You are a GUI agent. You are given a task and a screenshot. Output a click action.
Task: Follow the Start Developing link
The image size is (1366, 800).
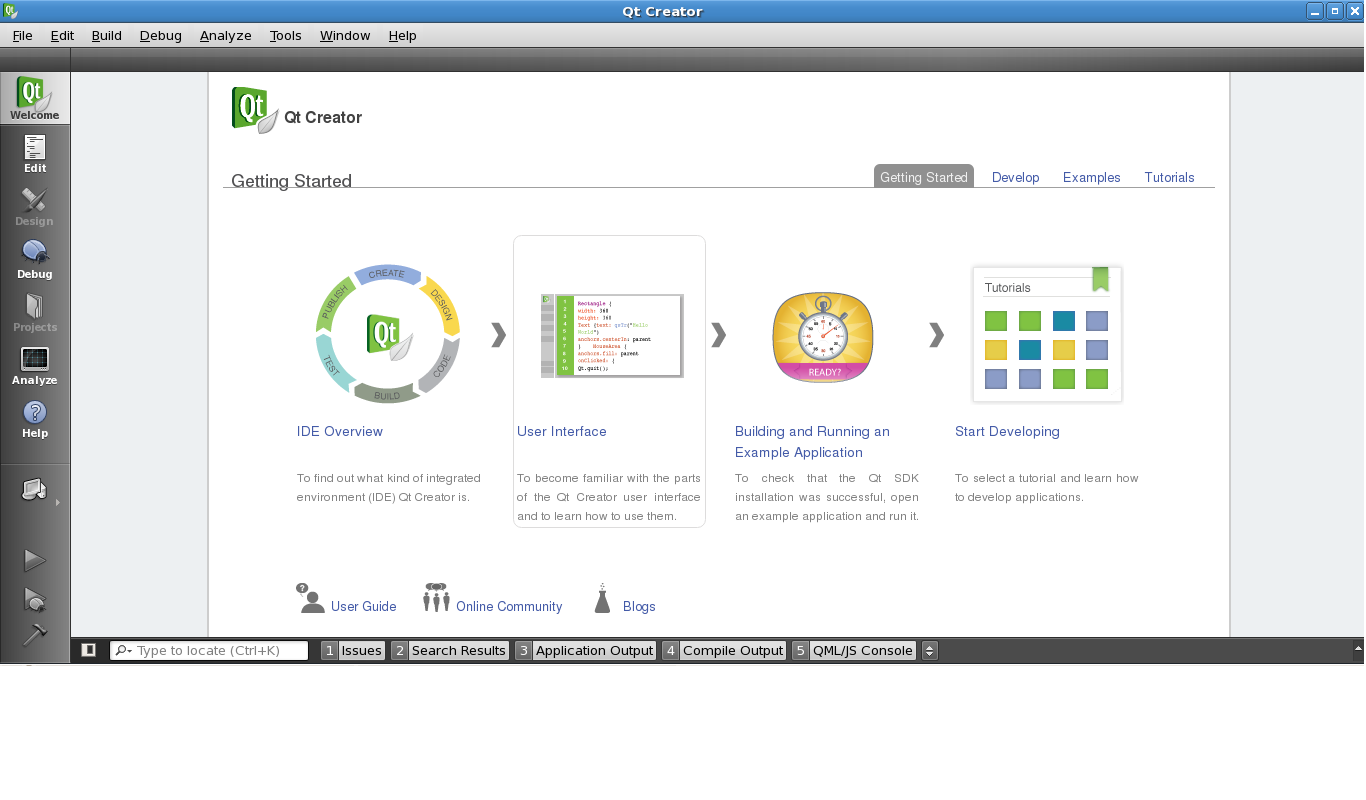(x=1007, y=431)
